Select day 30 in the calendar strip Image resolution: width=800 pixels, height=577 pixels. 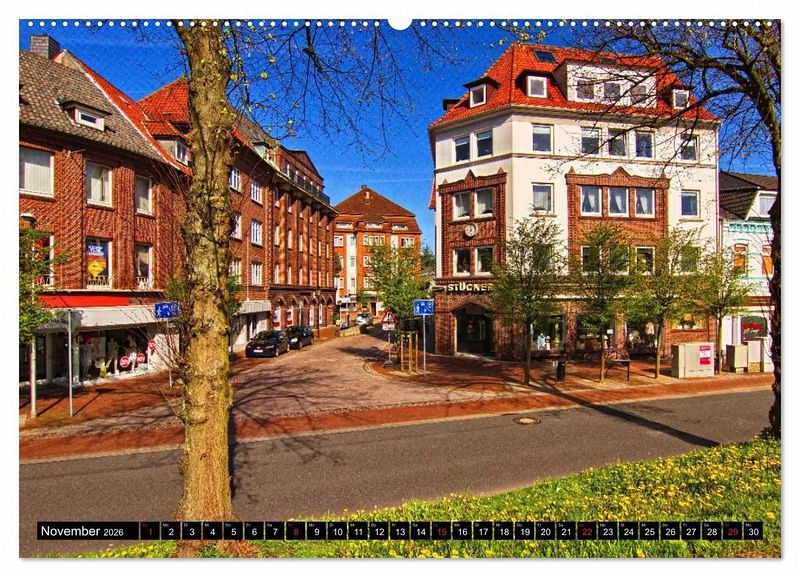click(754, 531)
